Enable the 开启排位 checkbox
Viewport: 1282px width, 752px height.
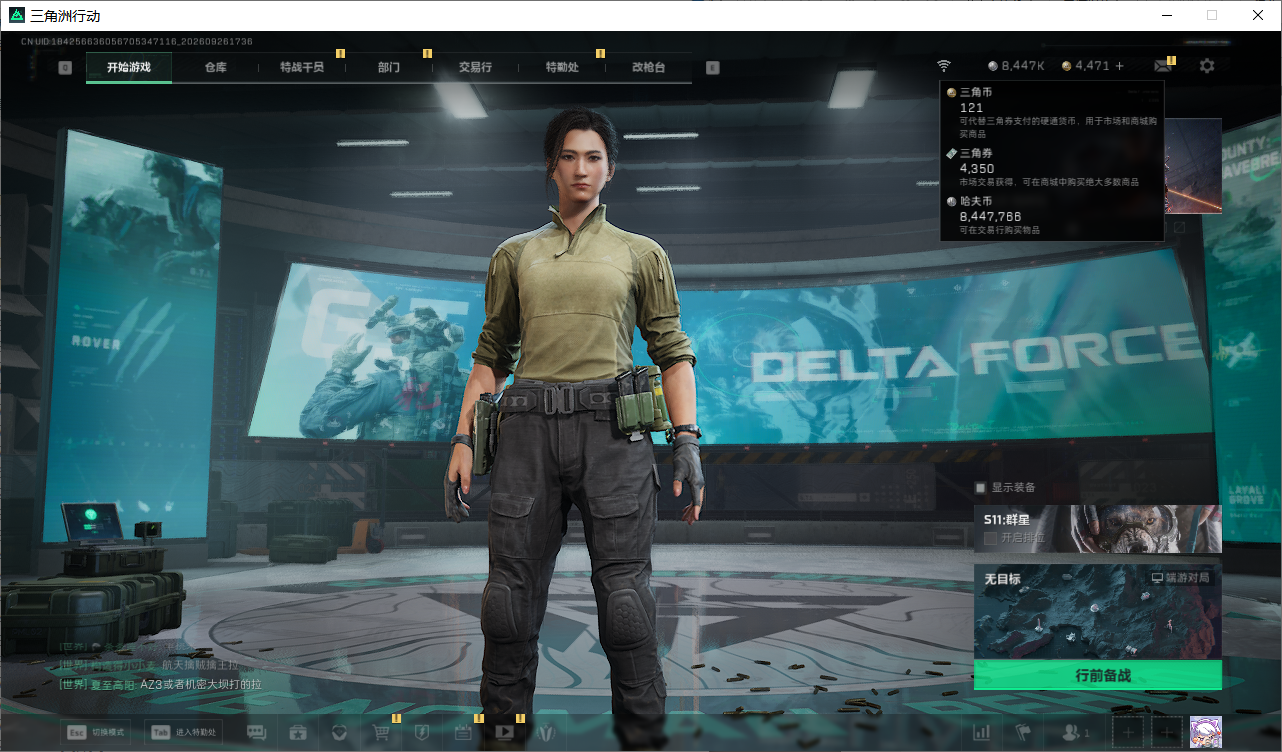pyautogui.click(x=991, y=538)
